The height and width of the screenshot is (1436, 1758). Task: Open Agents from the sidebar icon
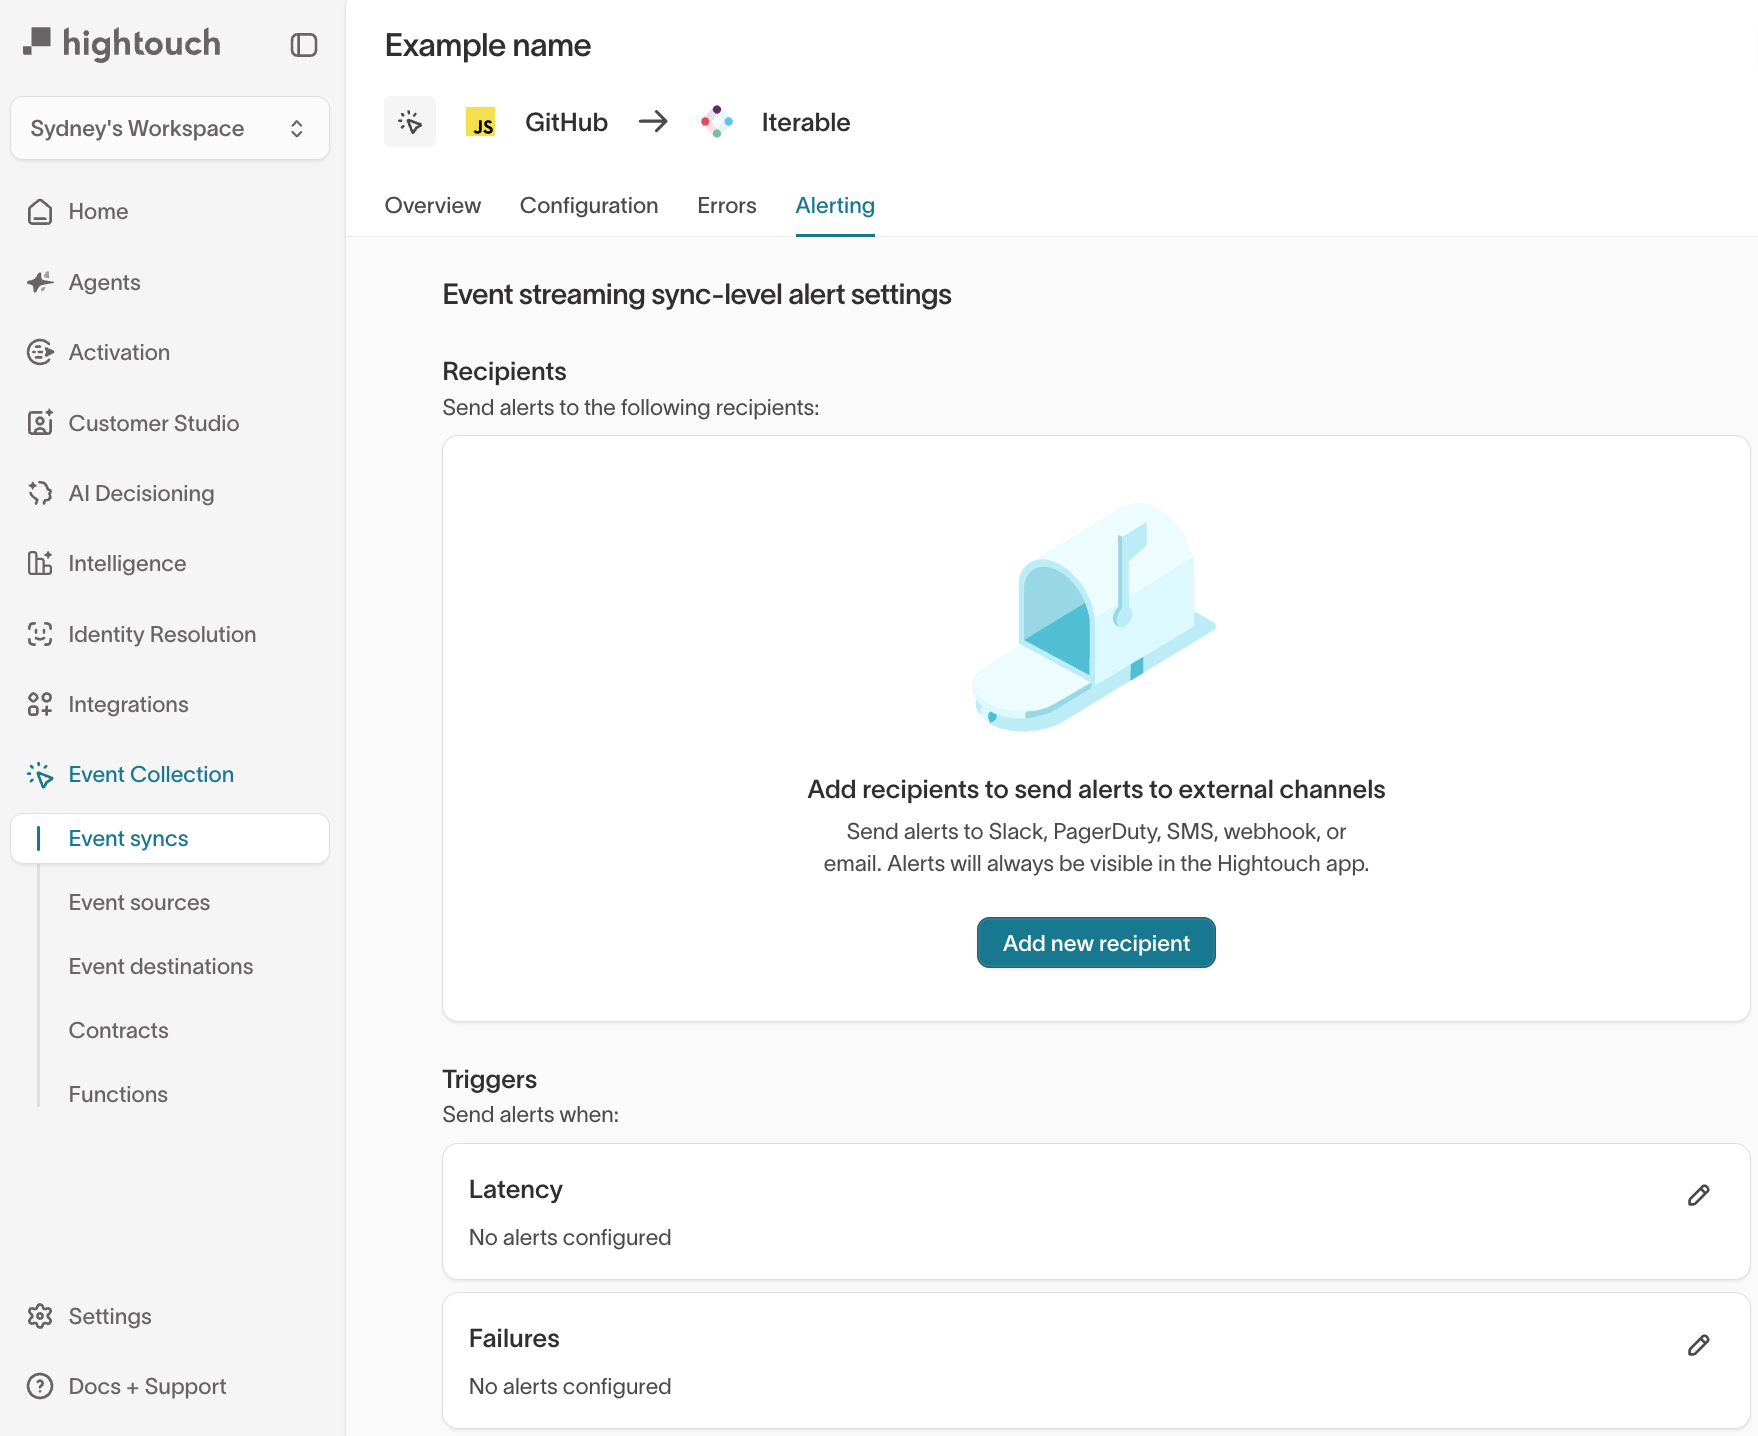pyautogui.click(x=40, y=282)
